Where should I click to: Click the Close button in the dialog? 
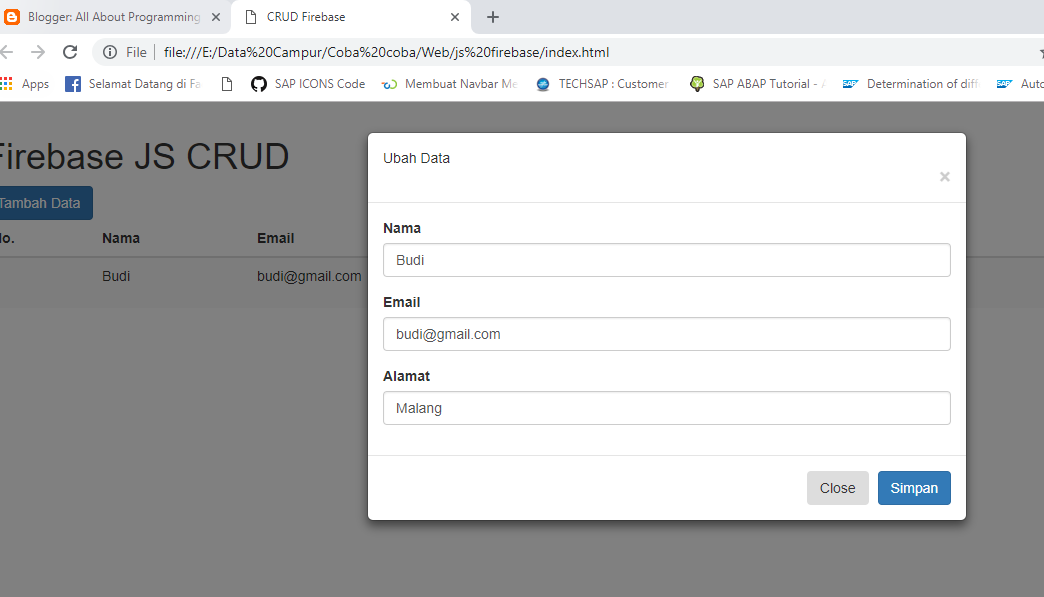pos(837,488)
